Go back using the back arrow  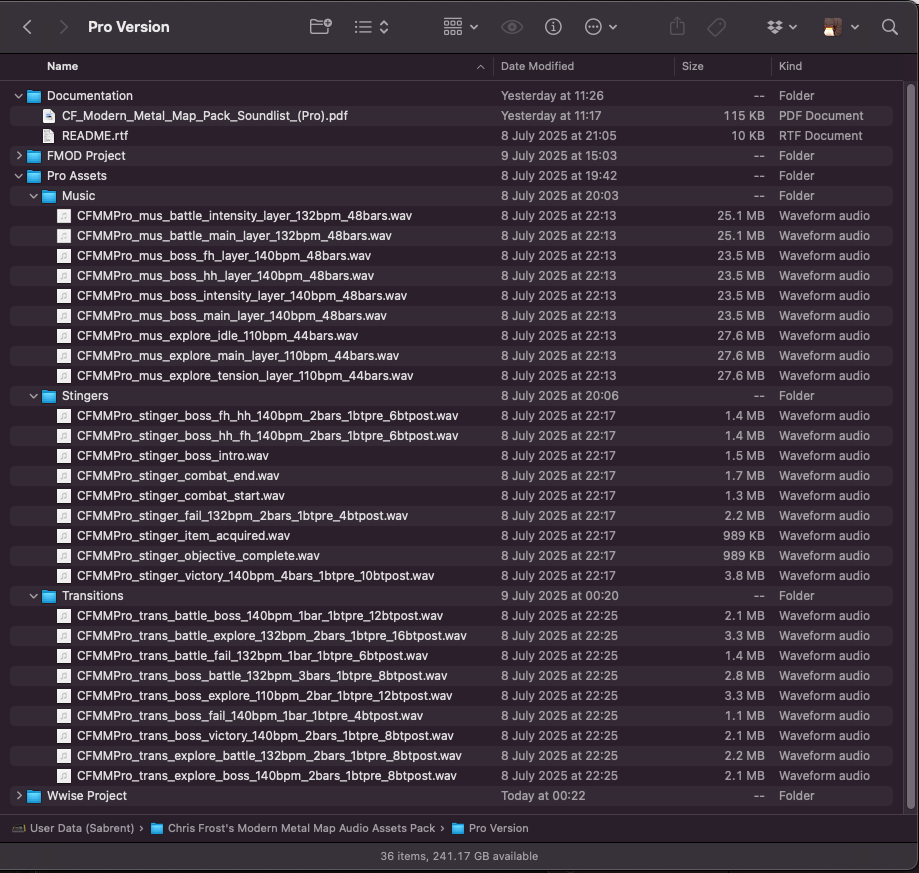[27, 27]
